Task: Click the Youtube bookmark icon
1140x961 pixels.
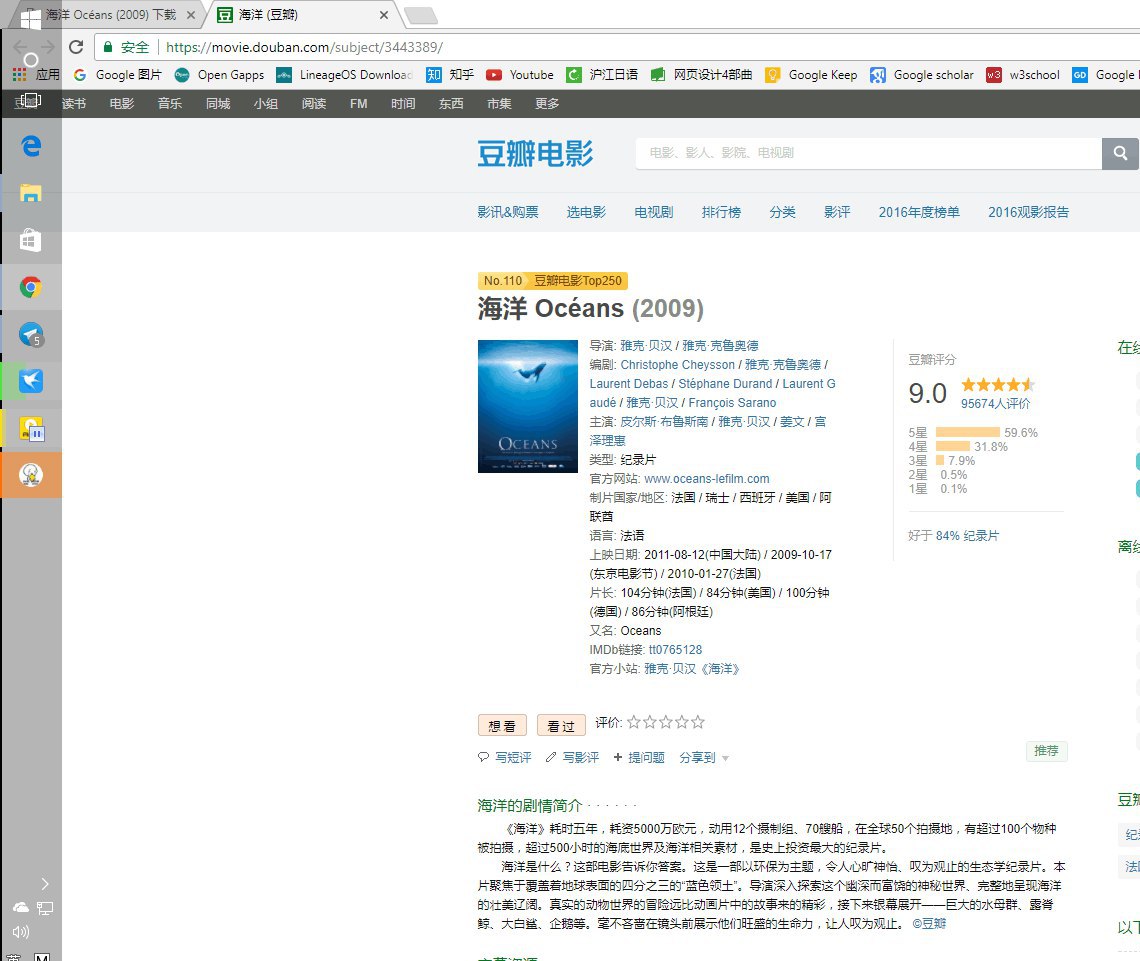Action: (494, 75)
